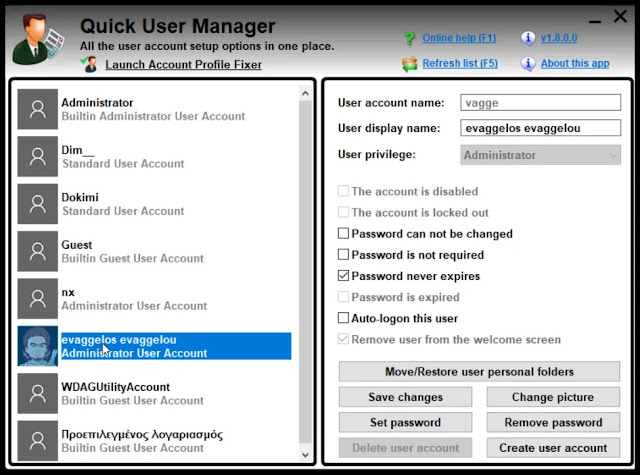This screenshot has width=640, height=475.
Task: Open the v1.8.0.0 version link
Action: (x=559, y=38)
